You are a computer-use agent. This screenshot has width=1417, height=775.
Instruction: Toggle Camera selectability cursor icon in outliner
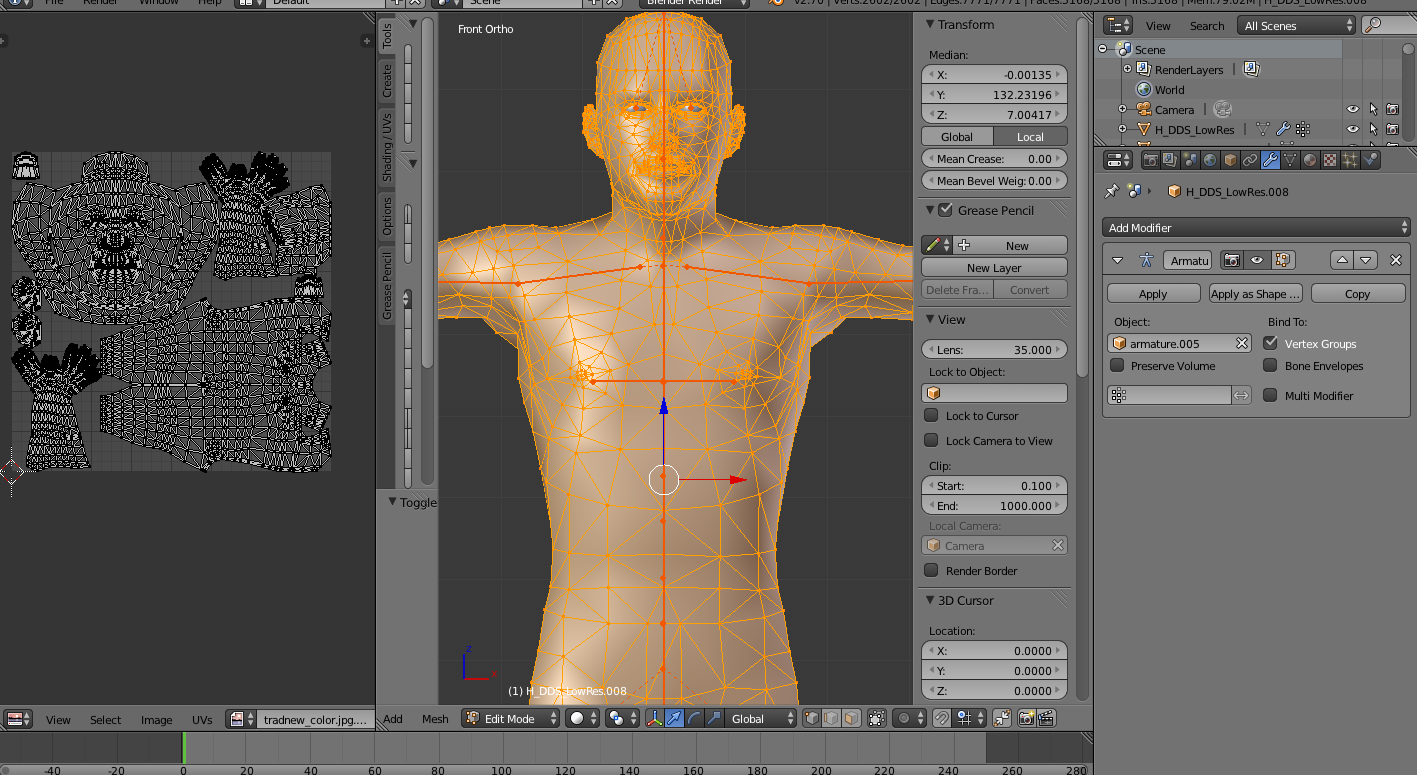[x=1373, y=109]
